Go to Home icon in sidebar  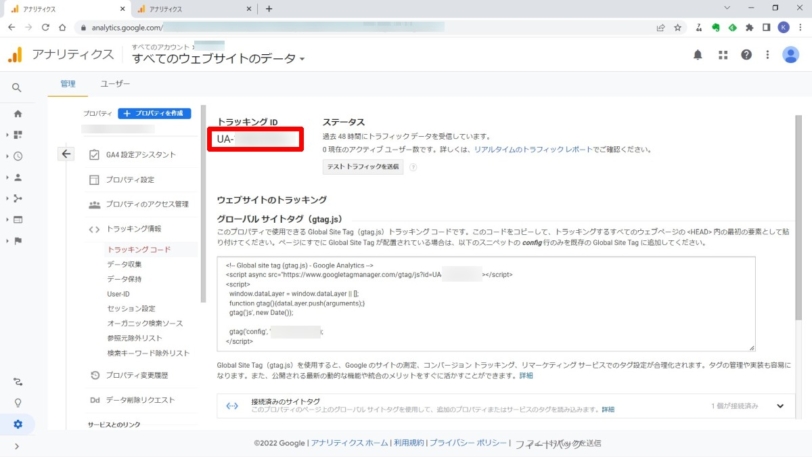tap(18, 113)
